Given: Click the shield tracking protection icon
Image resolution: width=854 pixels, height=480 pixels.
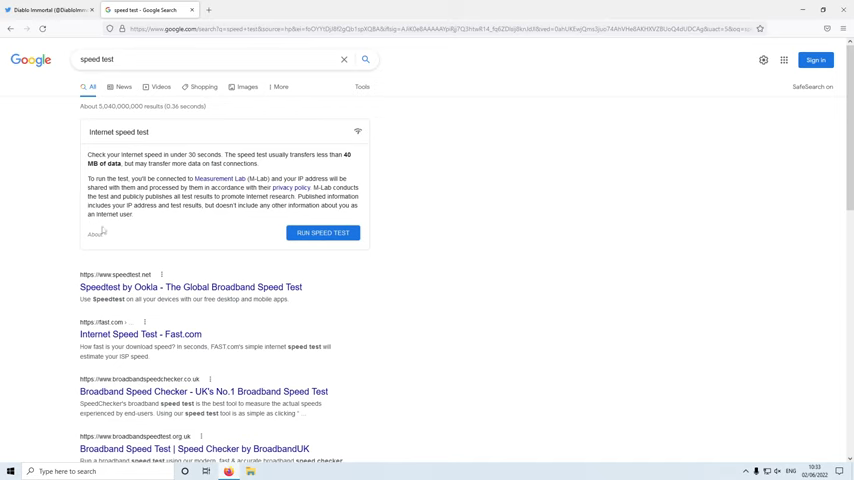Looking at the screenshot, I should point(110,29).
